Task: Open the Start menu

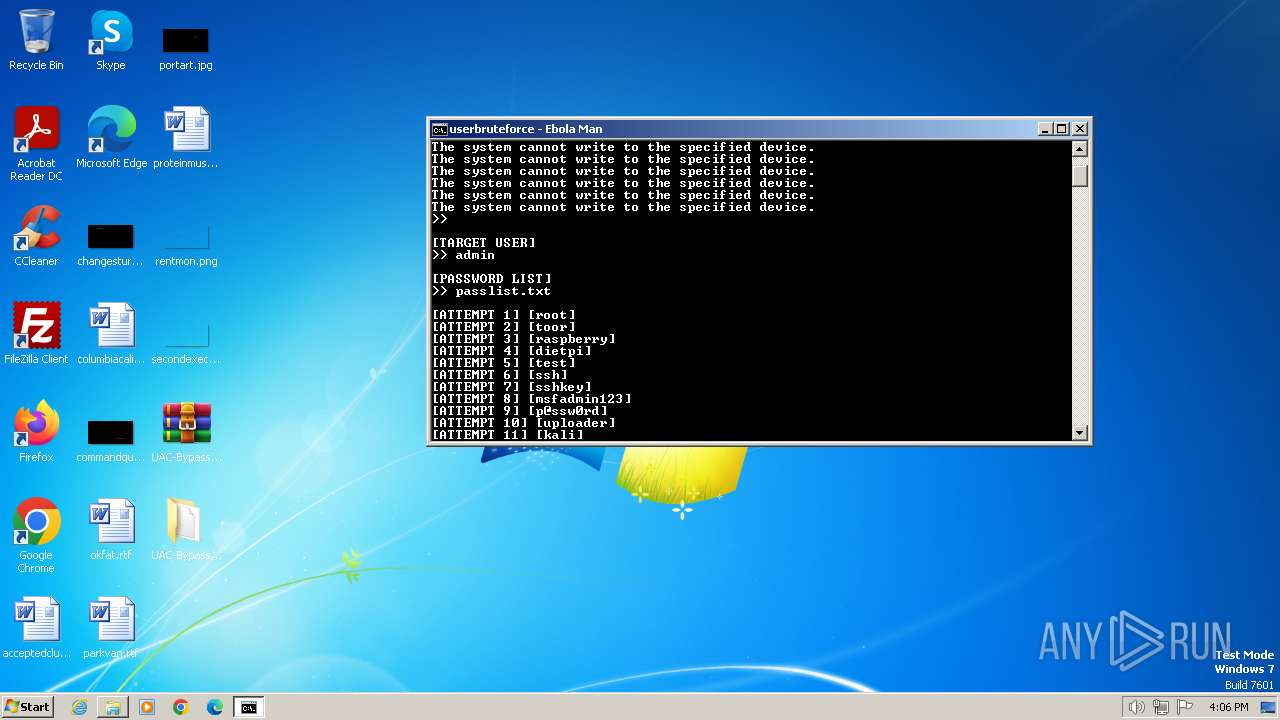Action: click(x=27, y=707)
